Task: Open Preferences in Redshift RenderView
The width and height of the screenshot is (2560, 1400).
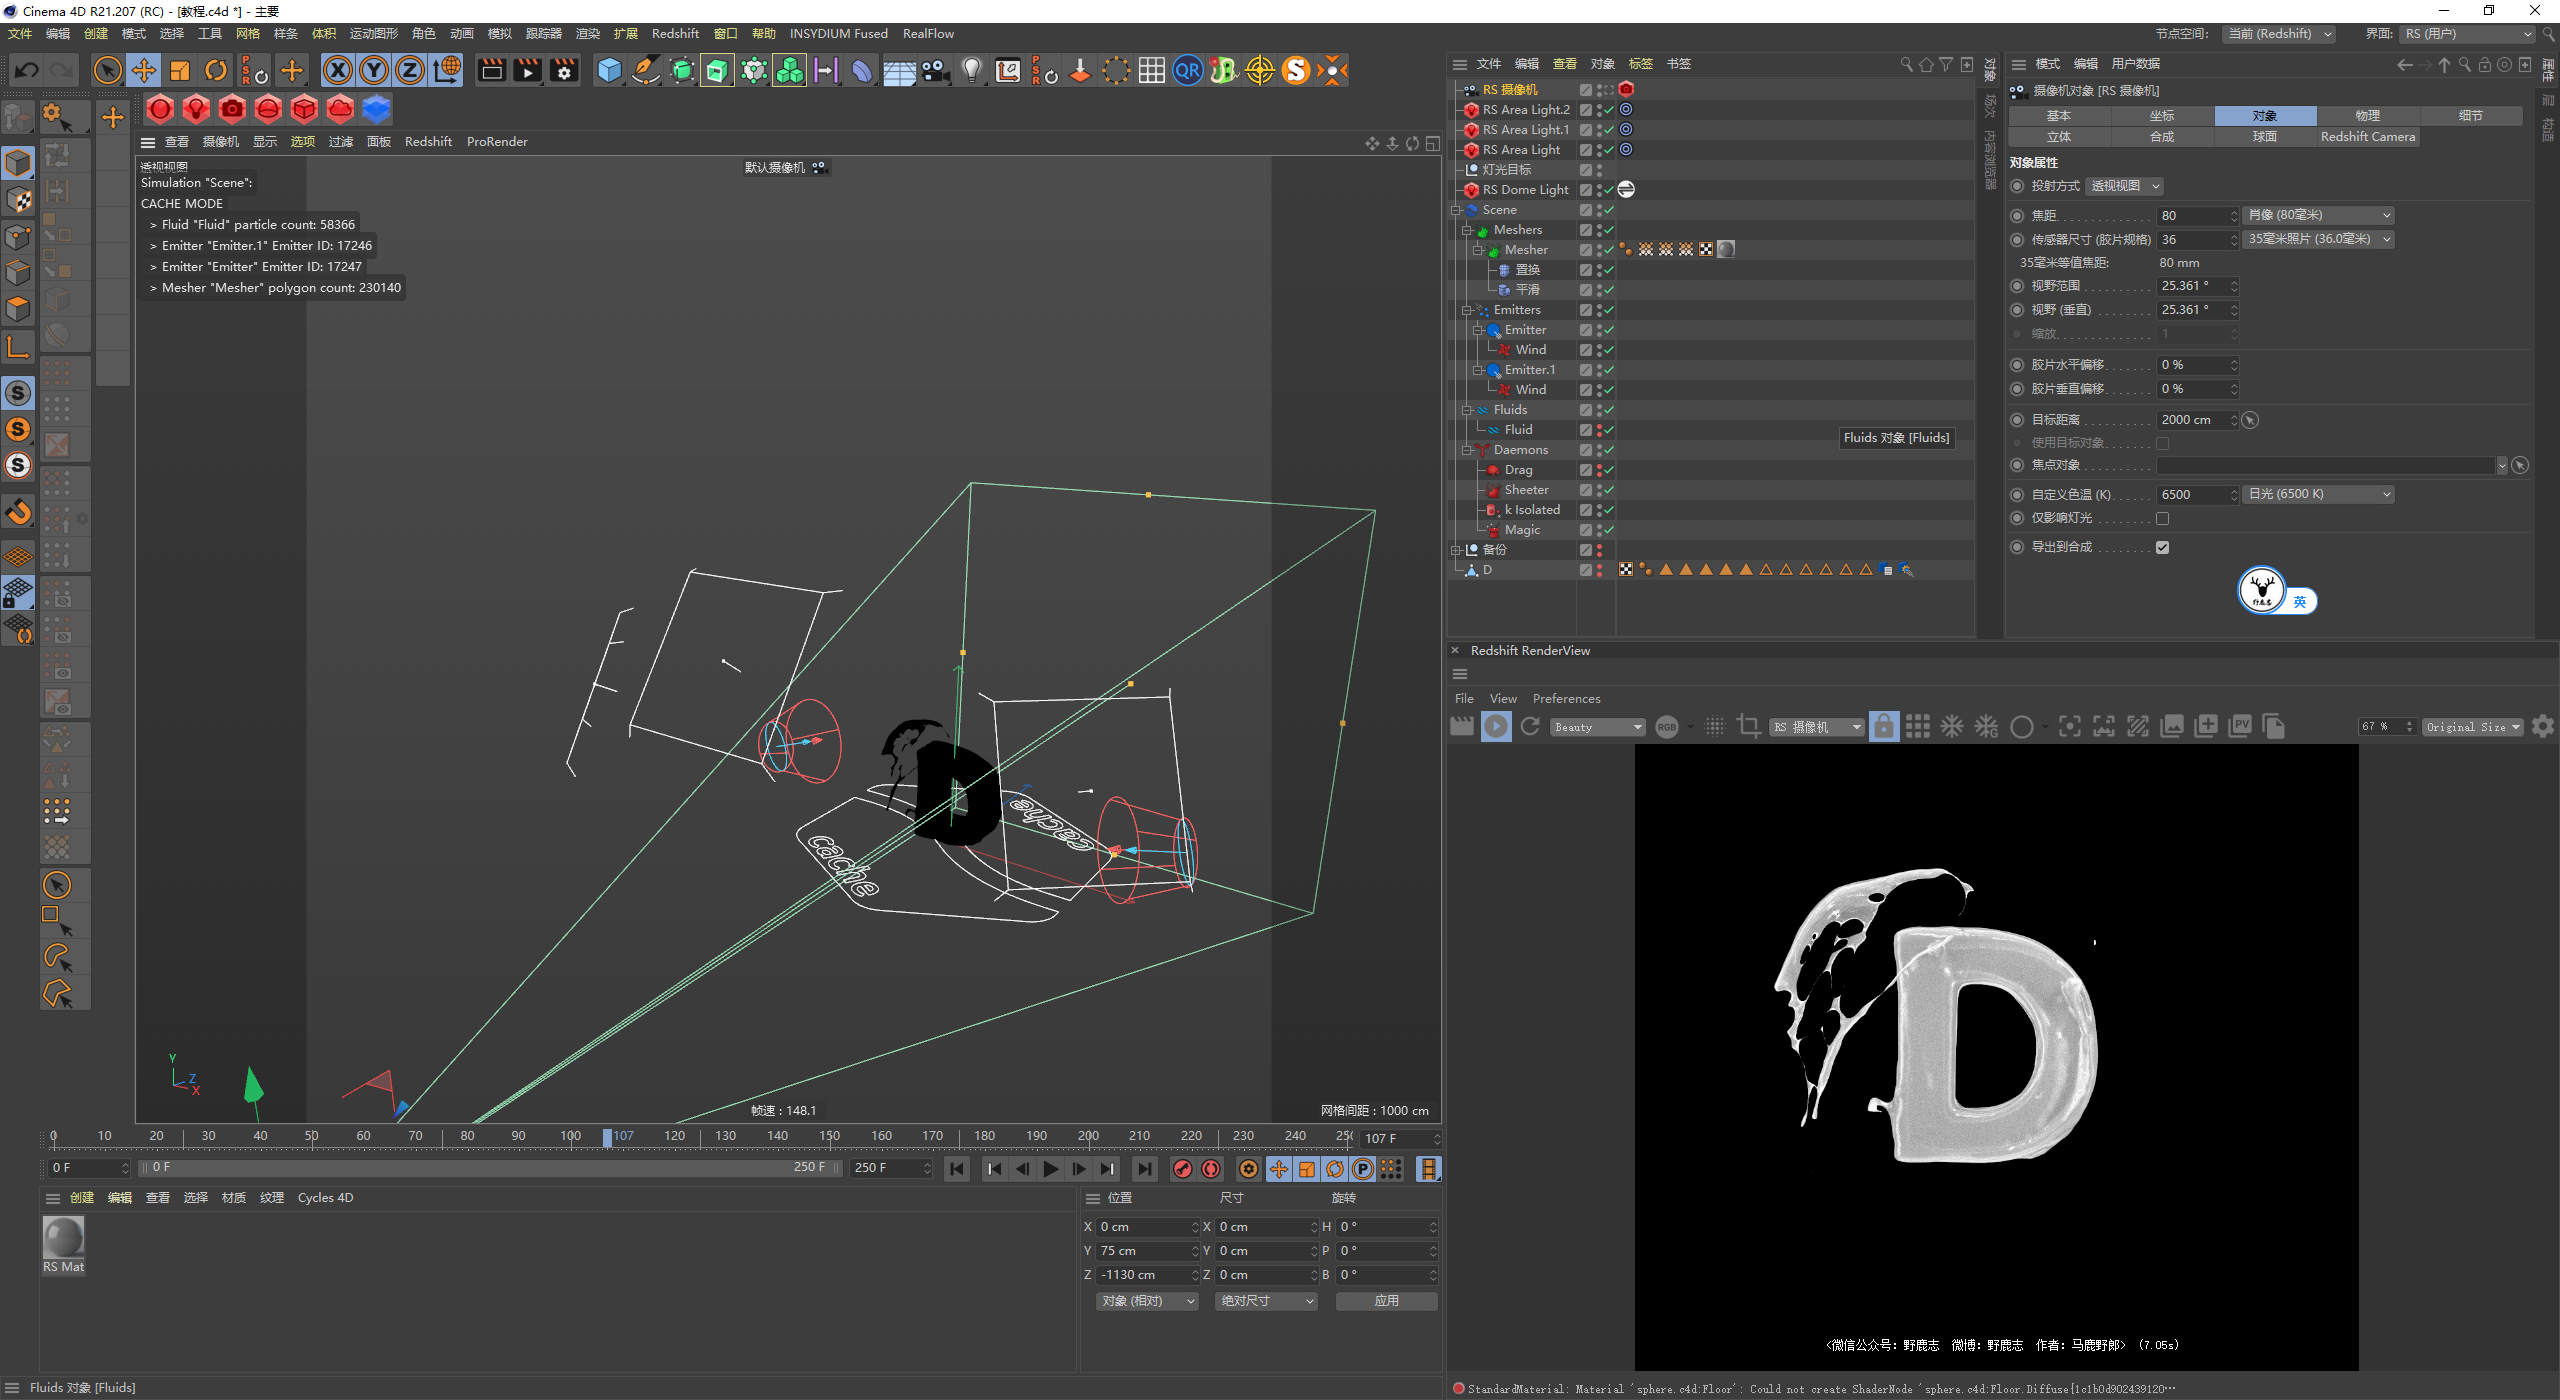Action: pyautogui.click(x=1566, y=699)
